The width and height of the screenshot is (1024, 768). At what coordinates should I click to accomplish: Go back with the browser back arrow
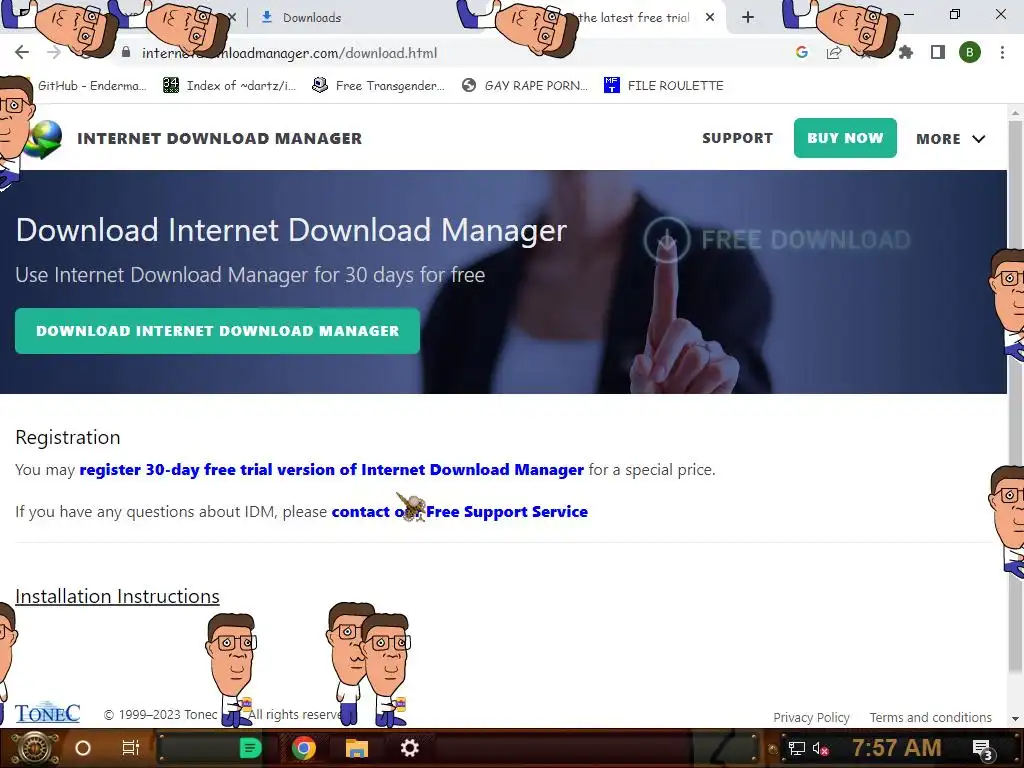(x=22, y=53)
